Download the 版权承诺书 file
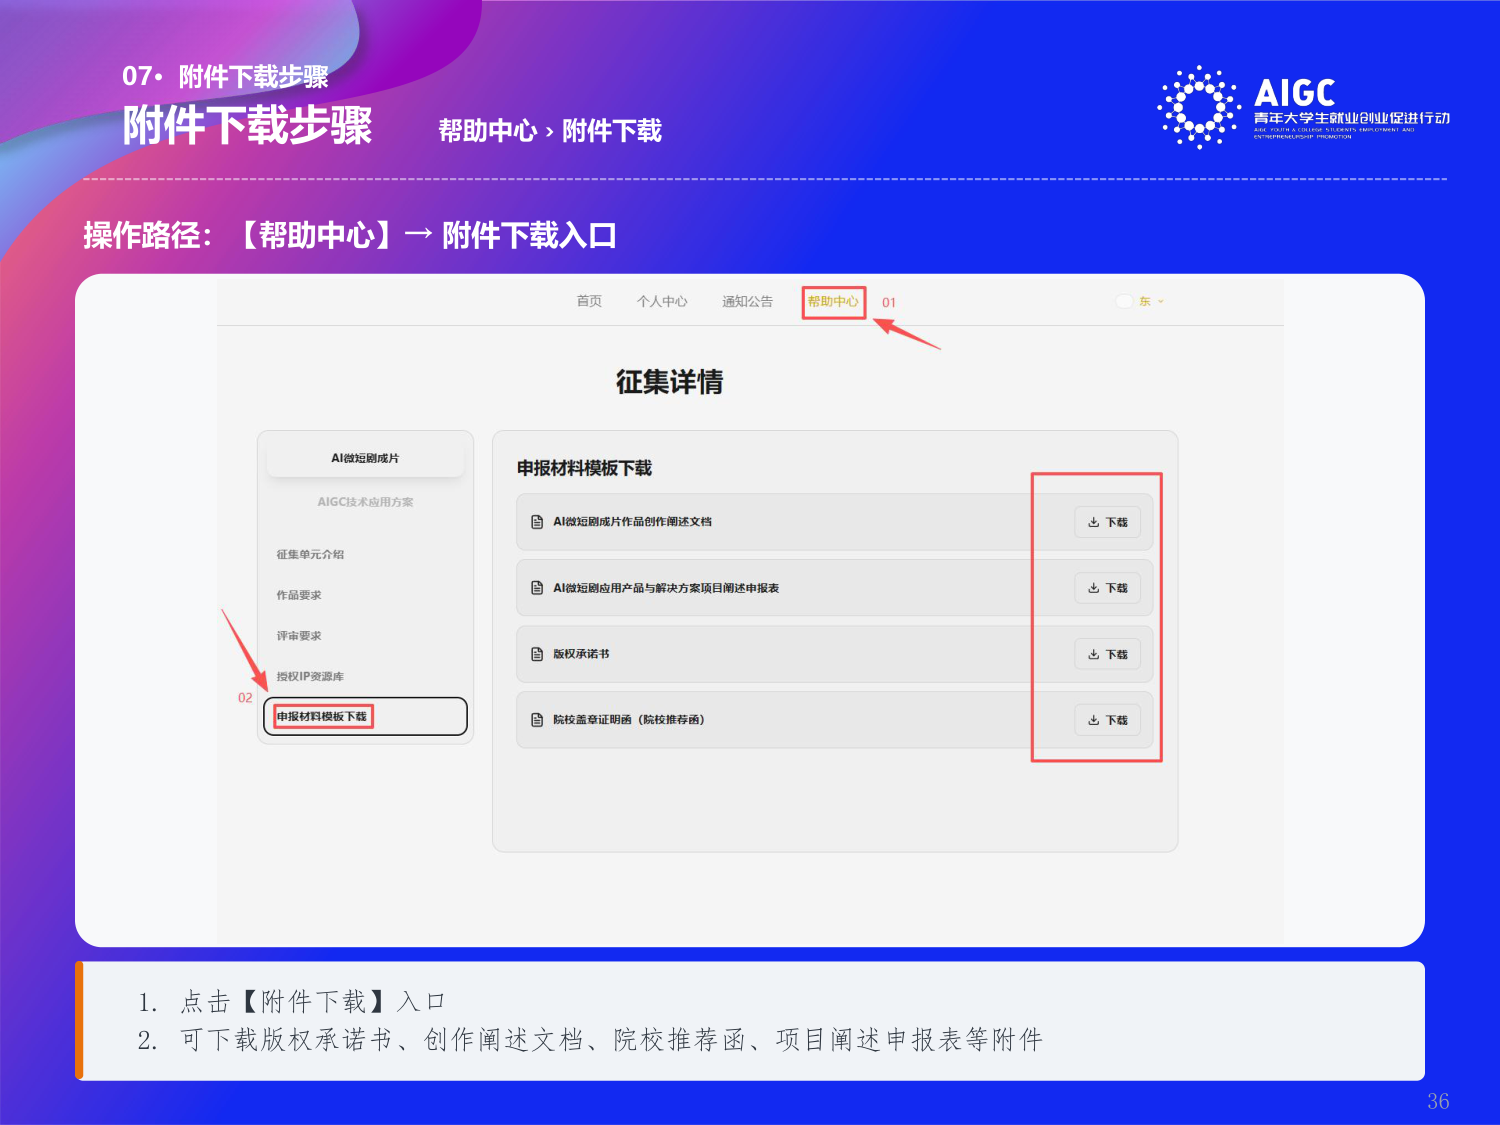Screen dimensions: 1500x1125 point(1107,654)
